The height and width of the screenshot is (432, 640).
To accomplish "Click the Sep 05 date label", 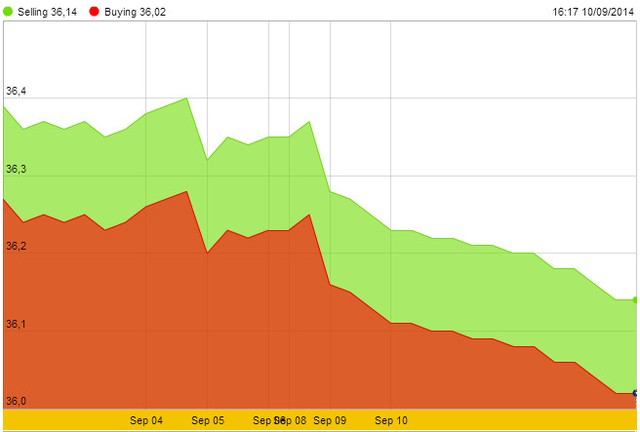I will [207, 421].
